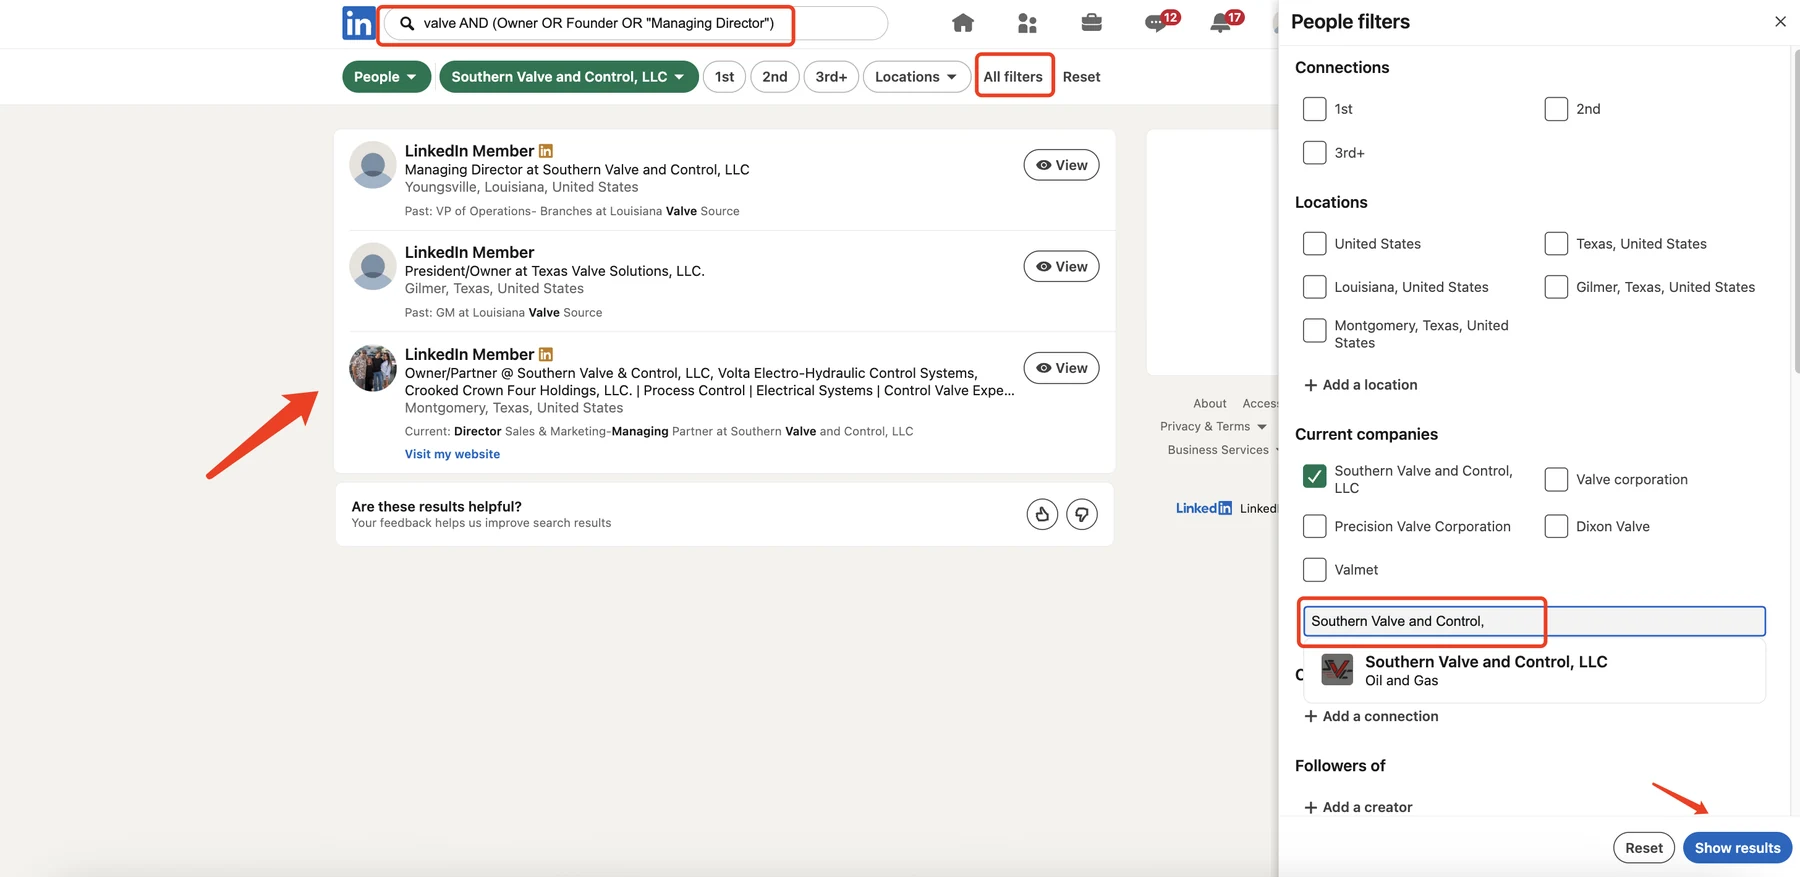Select Southern Valve and Control, LLC suggestion
1800x877 pixels.
[1534, 670]
